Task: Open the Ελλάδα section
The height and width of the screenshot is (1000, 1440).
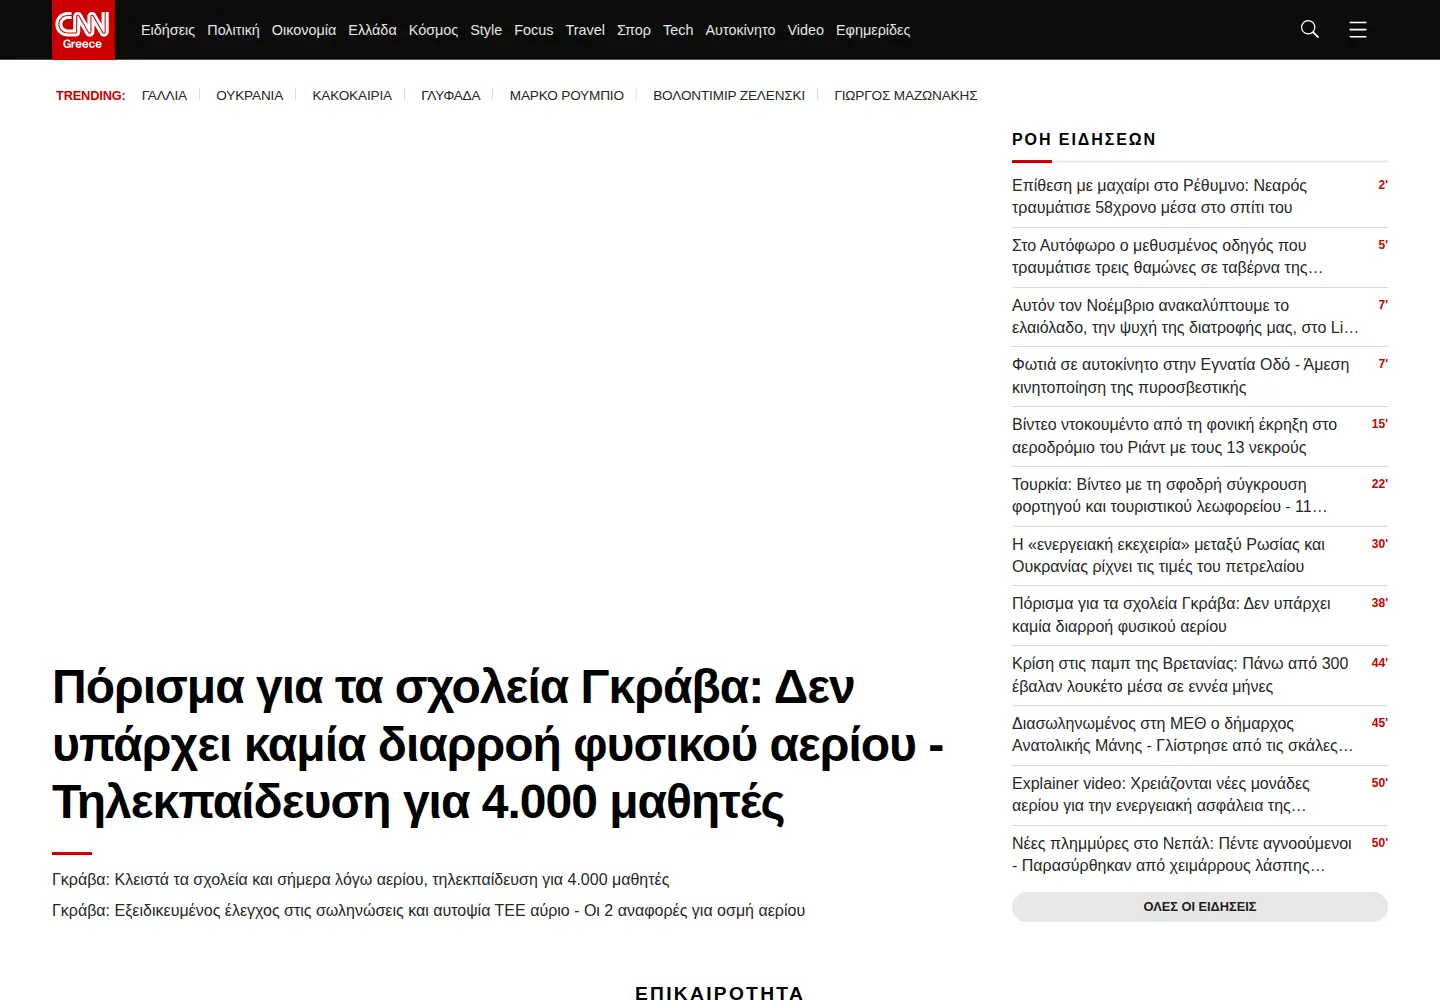Action: [x=372, y=30]
